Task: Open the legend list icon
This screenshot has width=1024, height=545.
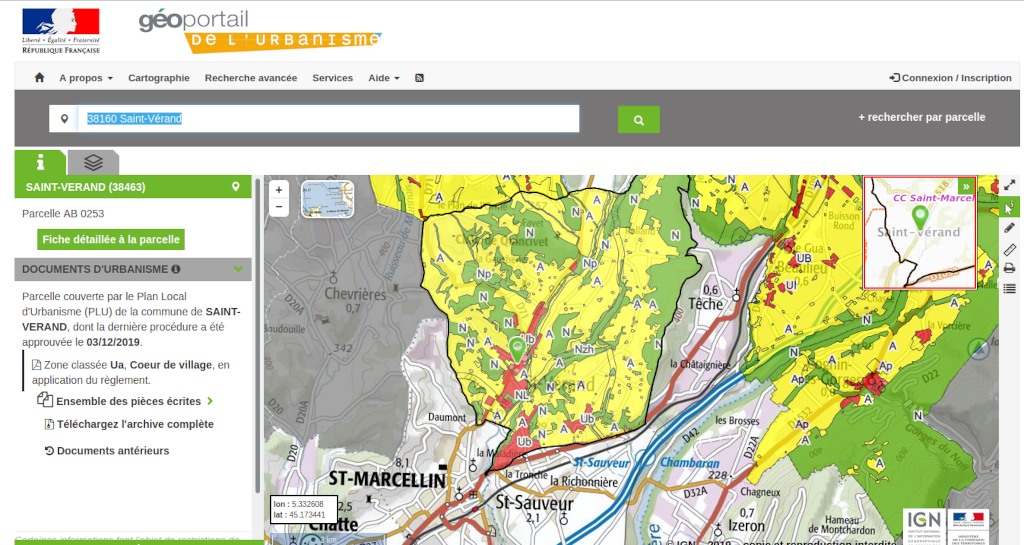Action: tap(1010, 288)
